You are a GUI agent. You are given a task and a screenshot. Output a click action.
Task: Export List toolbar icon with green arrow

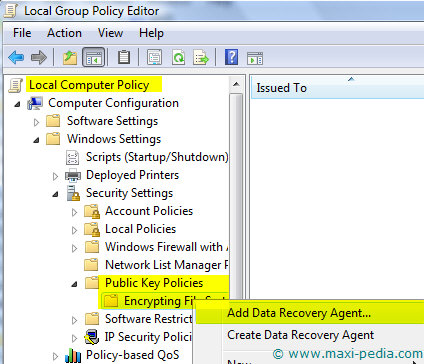201,57
